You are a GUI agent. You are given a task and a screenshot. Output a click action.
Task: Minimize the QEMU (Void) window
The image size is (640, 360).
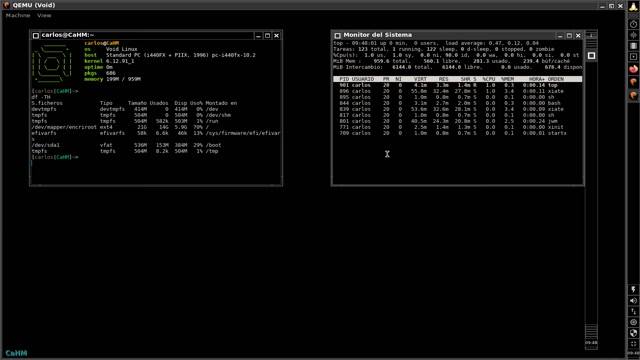[x=602, y=6]
